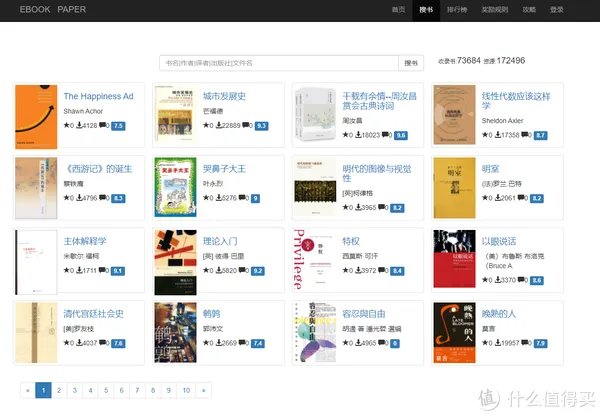The width and height of the screenshot is (600, 416).
Task: Click download icon beside 22889
Action: (x=218, y=125)
